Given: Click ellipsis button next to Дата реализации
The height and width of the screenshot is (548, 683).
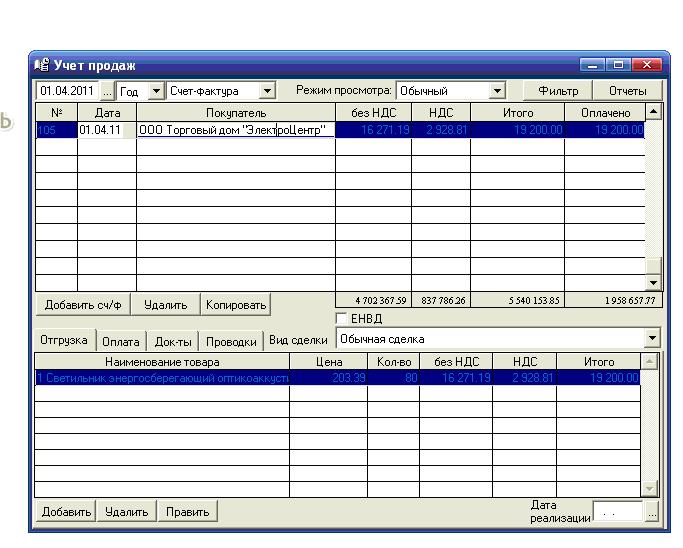Looking at the screenshot, I should pos(653,513).
